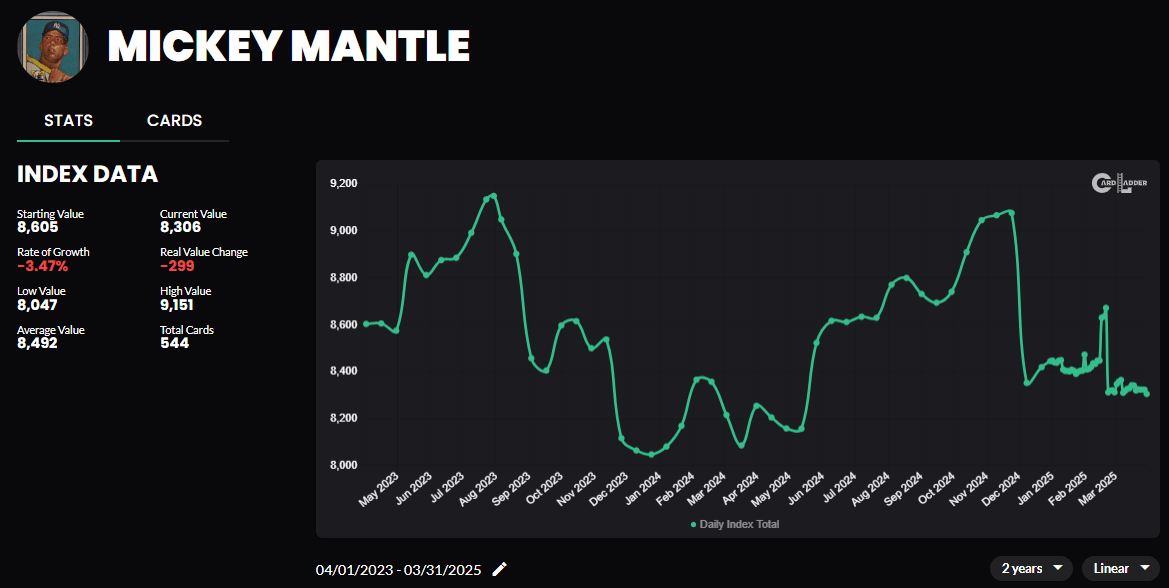Open the Mickey Mantle card avatar
Viewport: 1169px width, 588px height.
(53, 46)
